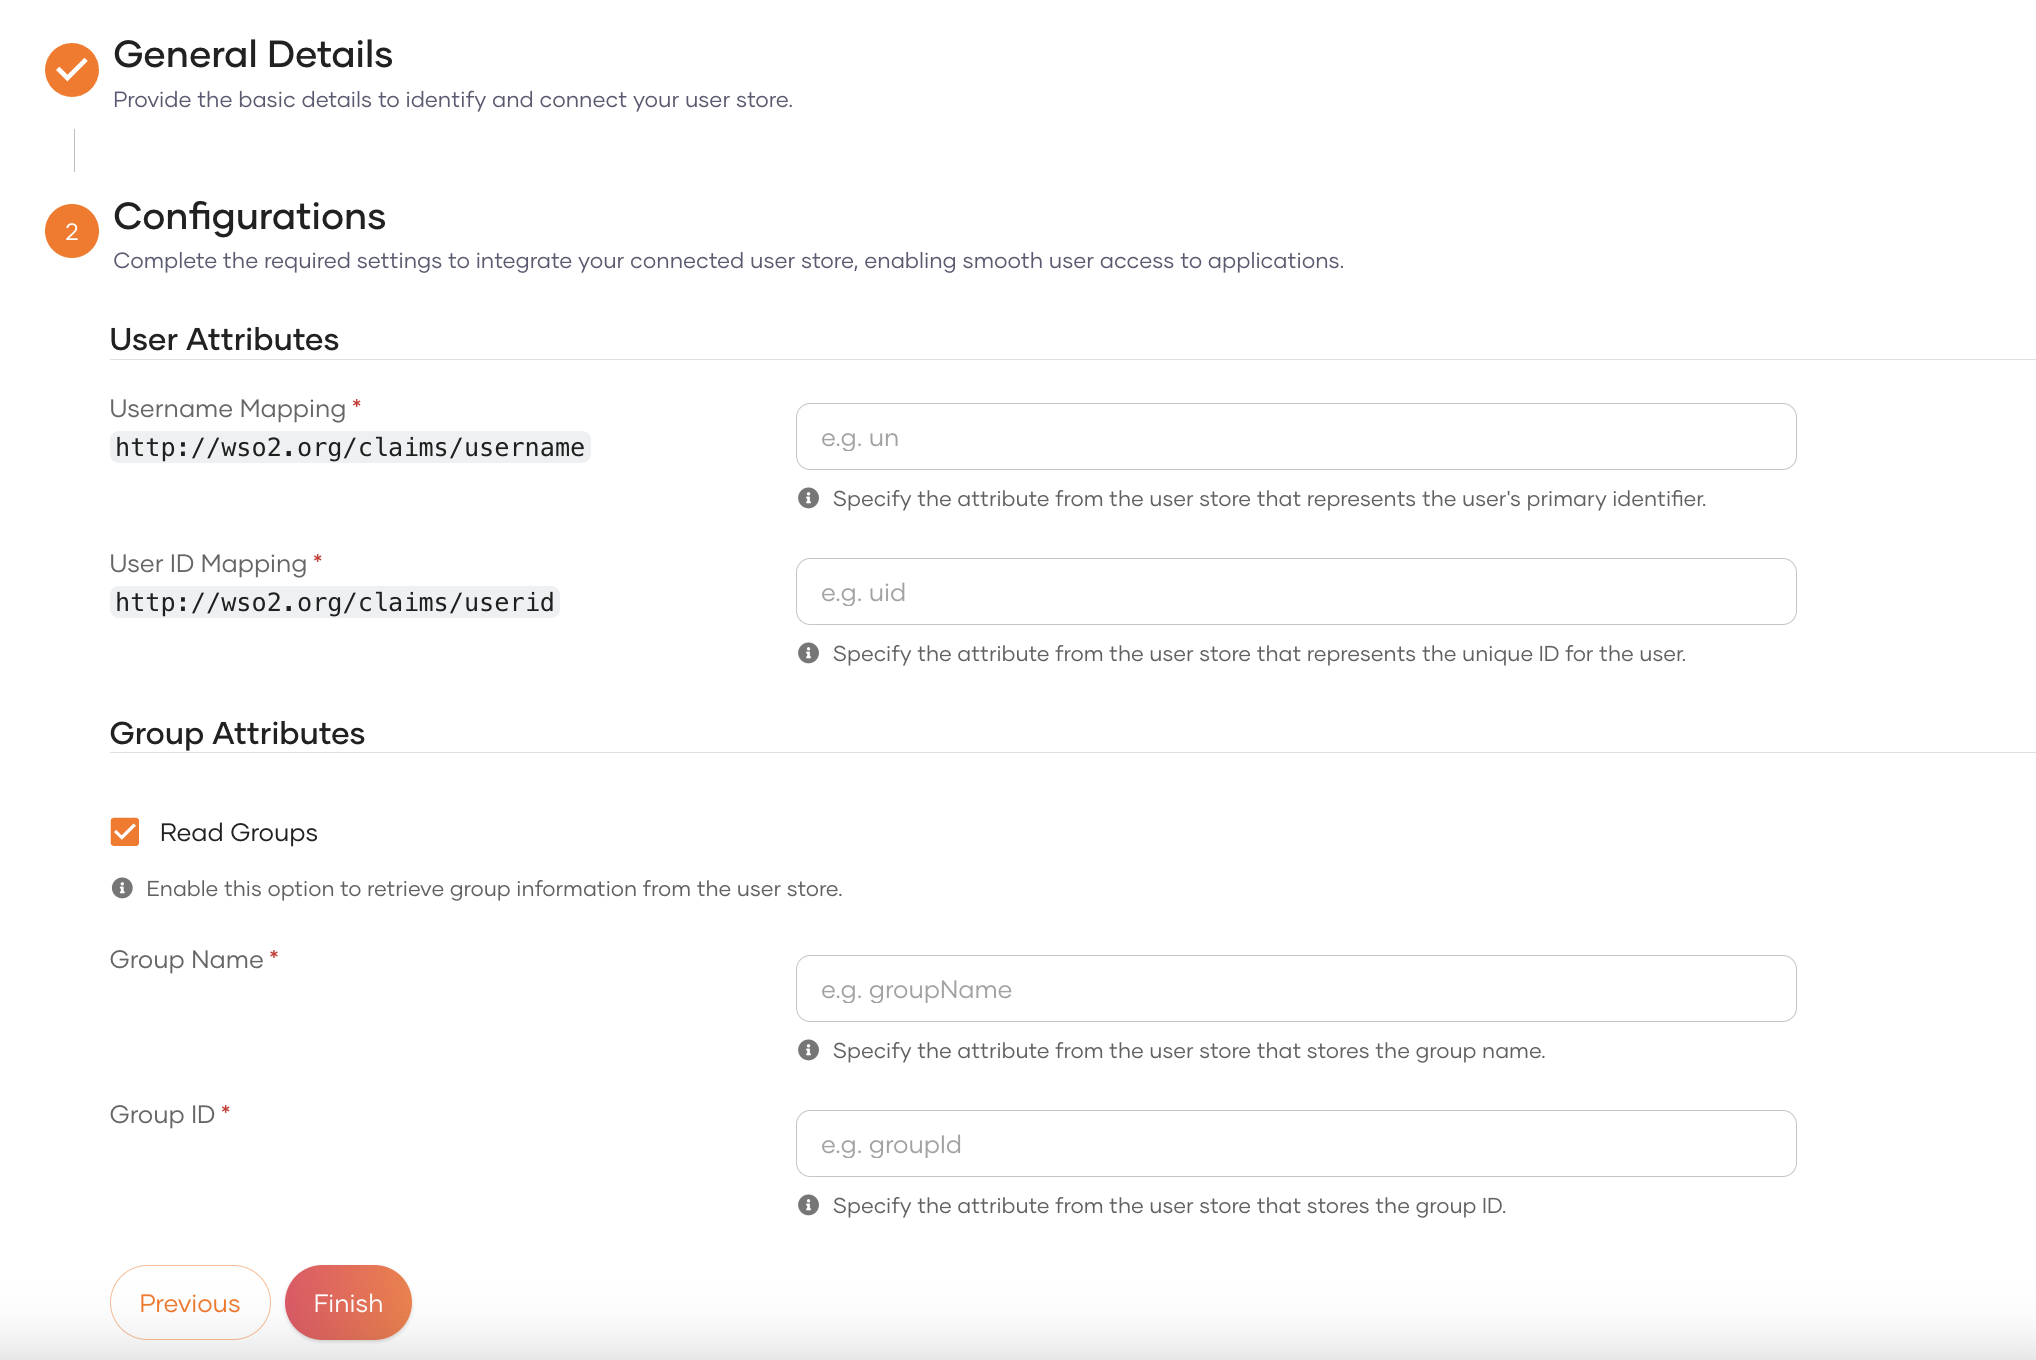Click the Read Groups label text

(239, 832)
